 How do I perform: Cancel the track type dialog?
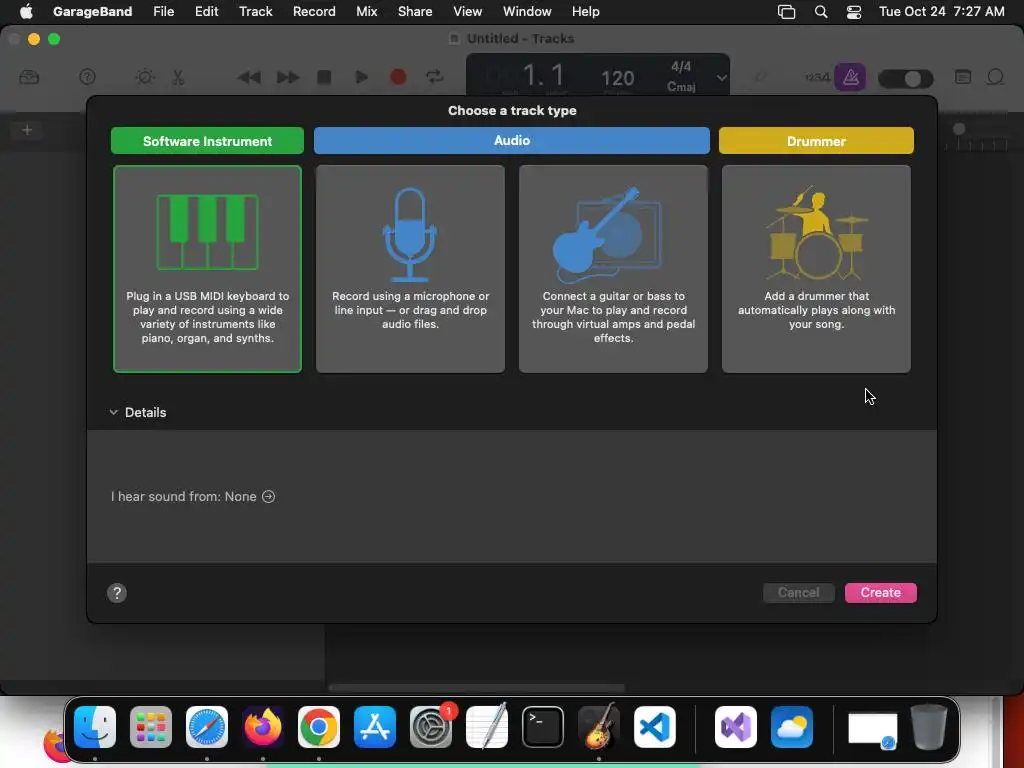pyautogui.click(x=799, y=592)
